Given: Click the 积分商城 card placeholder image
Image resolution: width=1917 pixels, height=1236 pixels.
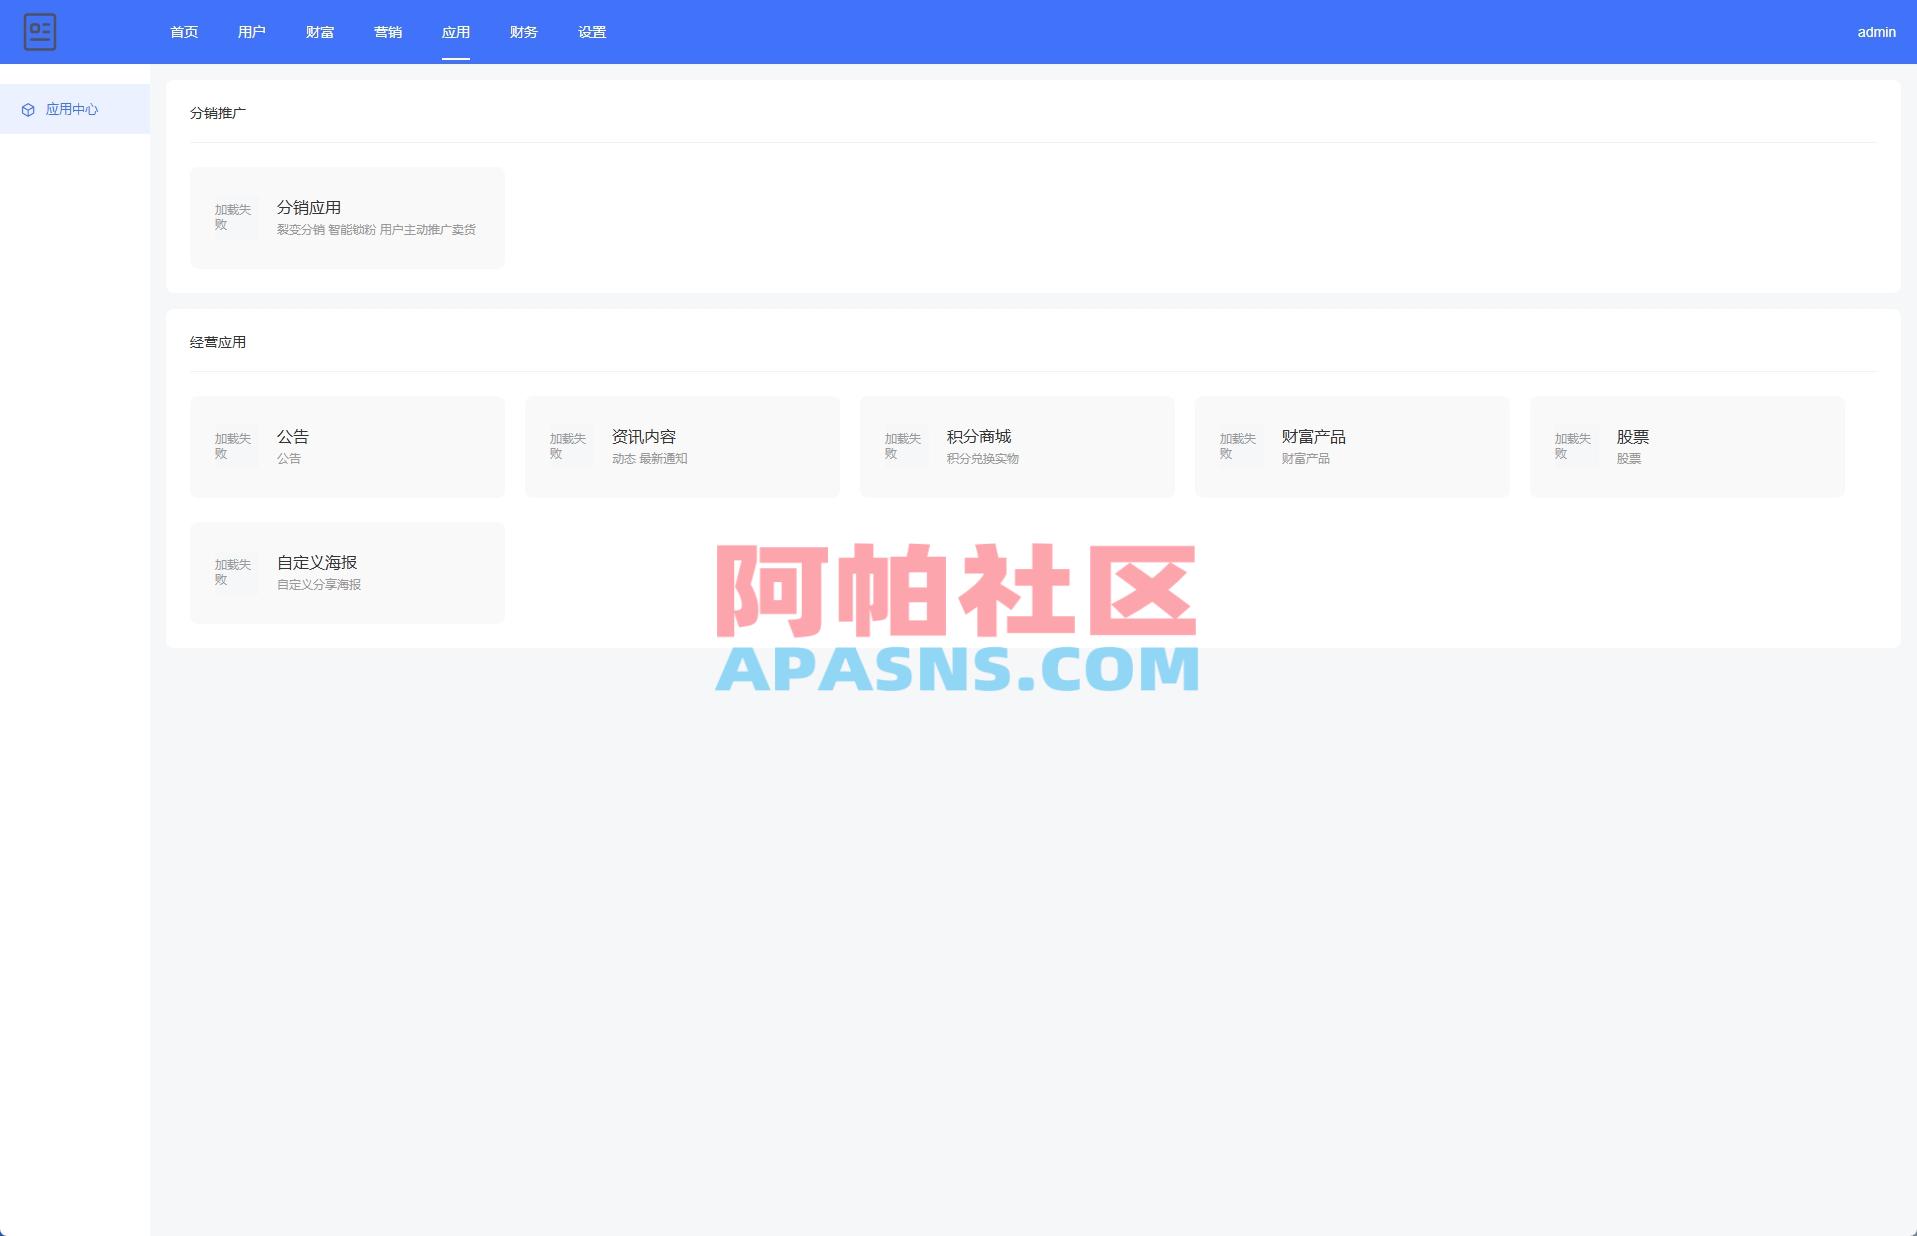Looking at the screenshot, I should 902,446.
